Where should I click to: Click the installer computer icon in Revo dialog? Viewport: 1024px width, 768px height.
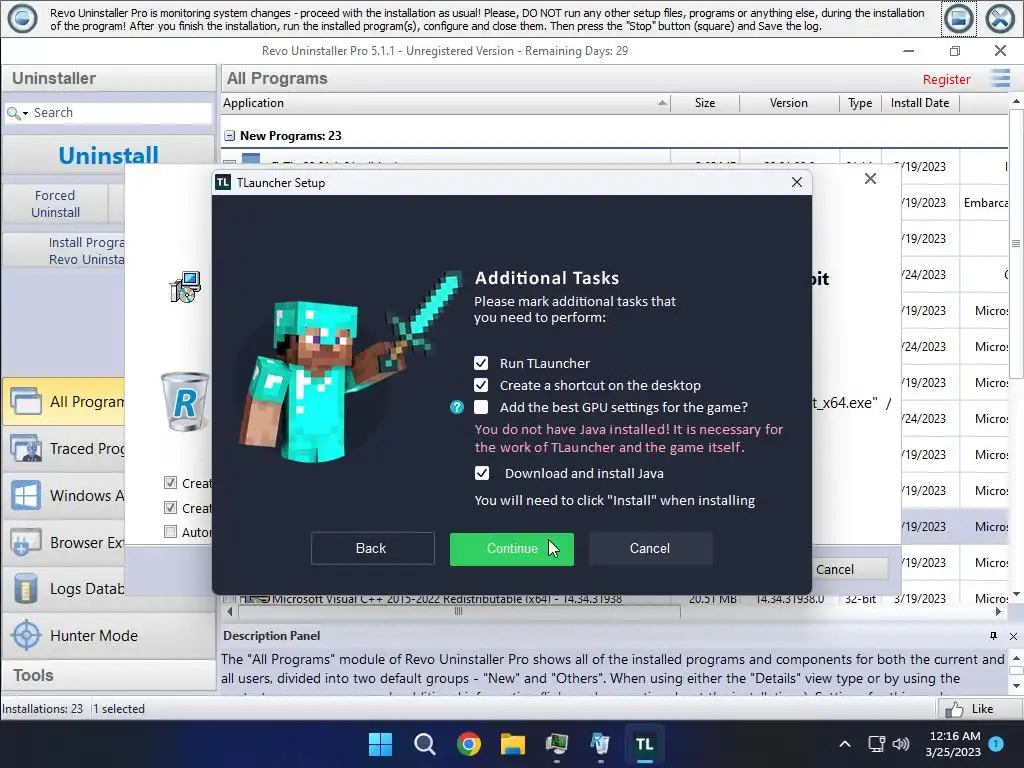pos(185,287)
